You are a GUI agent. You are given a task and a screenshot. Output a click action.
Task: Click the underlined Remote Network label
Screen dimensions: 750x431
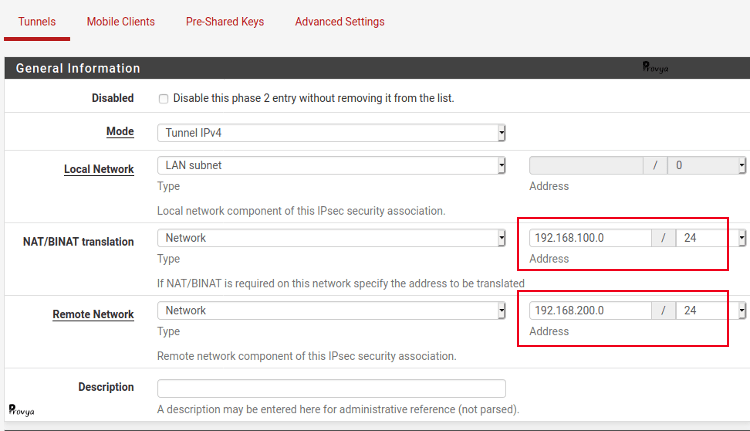click(93, 314)
